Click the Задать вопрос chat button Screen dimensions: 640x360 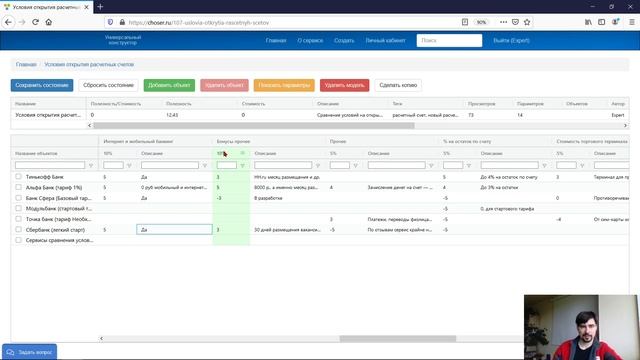coord(29,352)
